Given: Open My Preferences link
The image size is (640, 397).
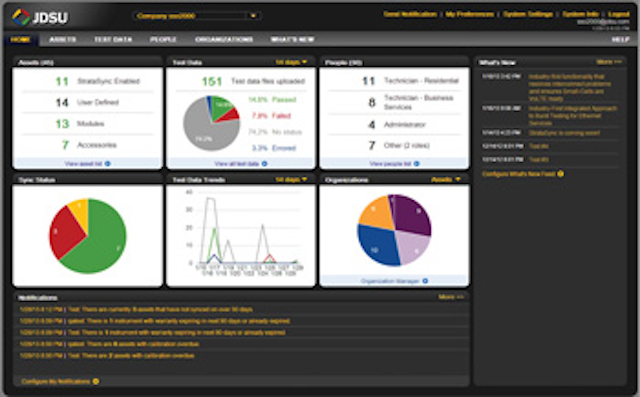Looking at the screenshot, I should (x=469, y=14).
